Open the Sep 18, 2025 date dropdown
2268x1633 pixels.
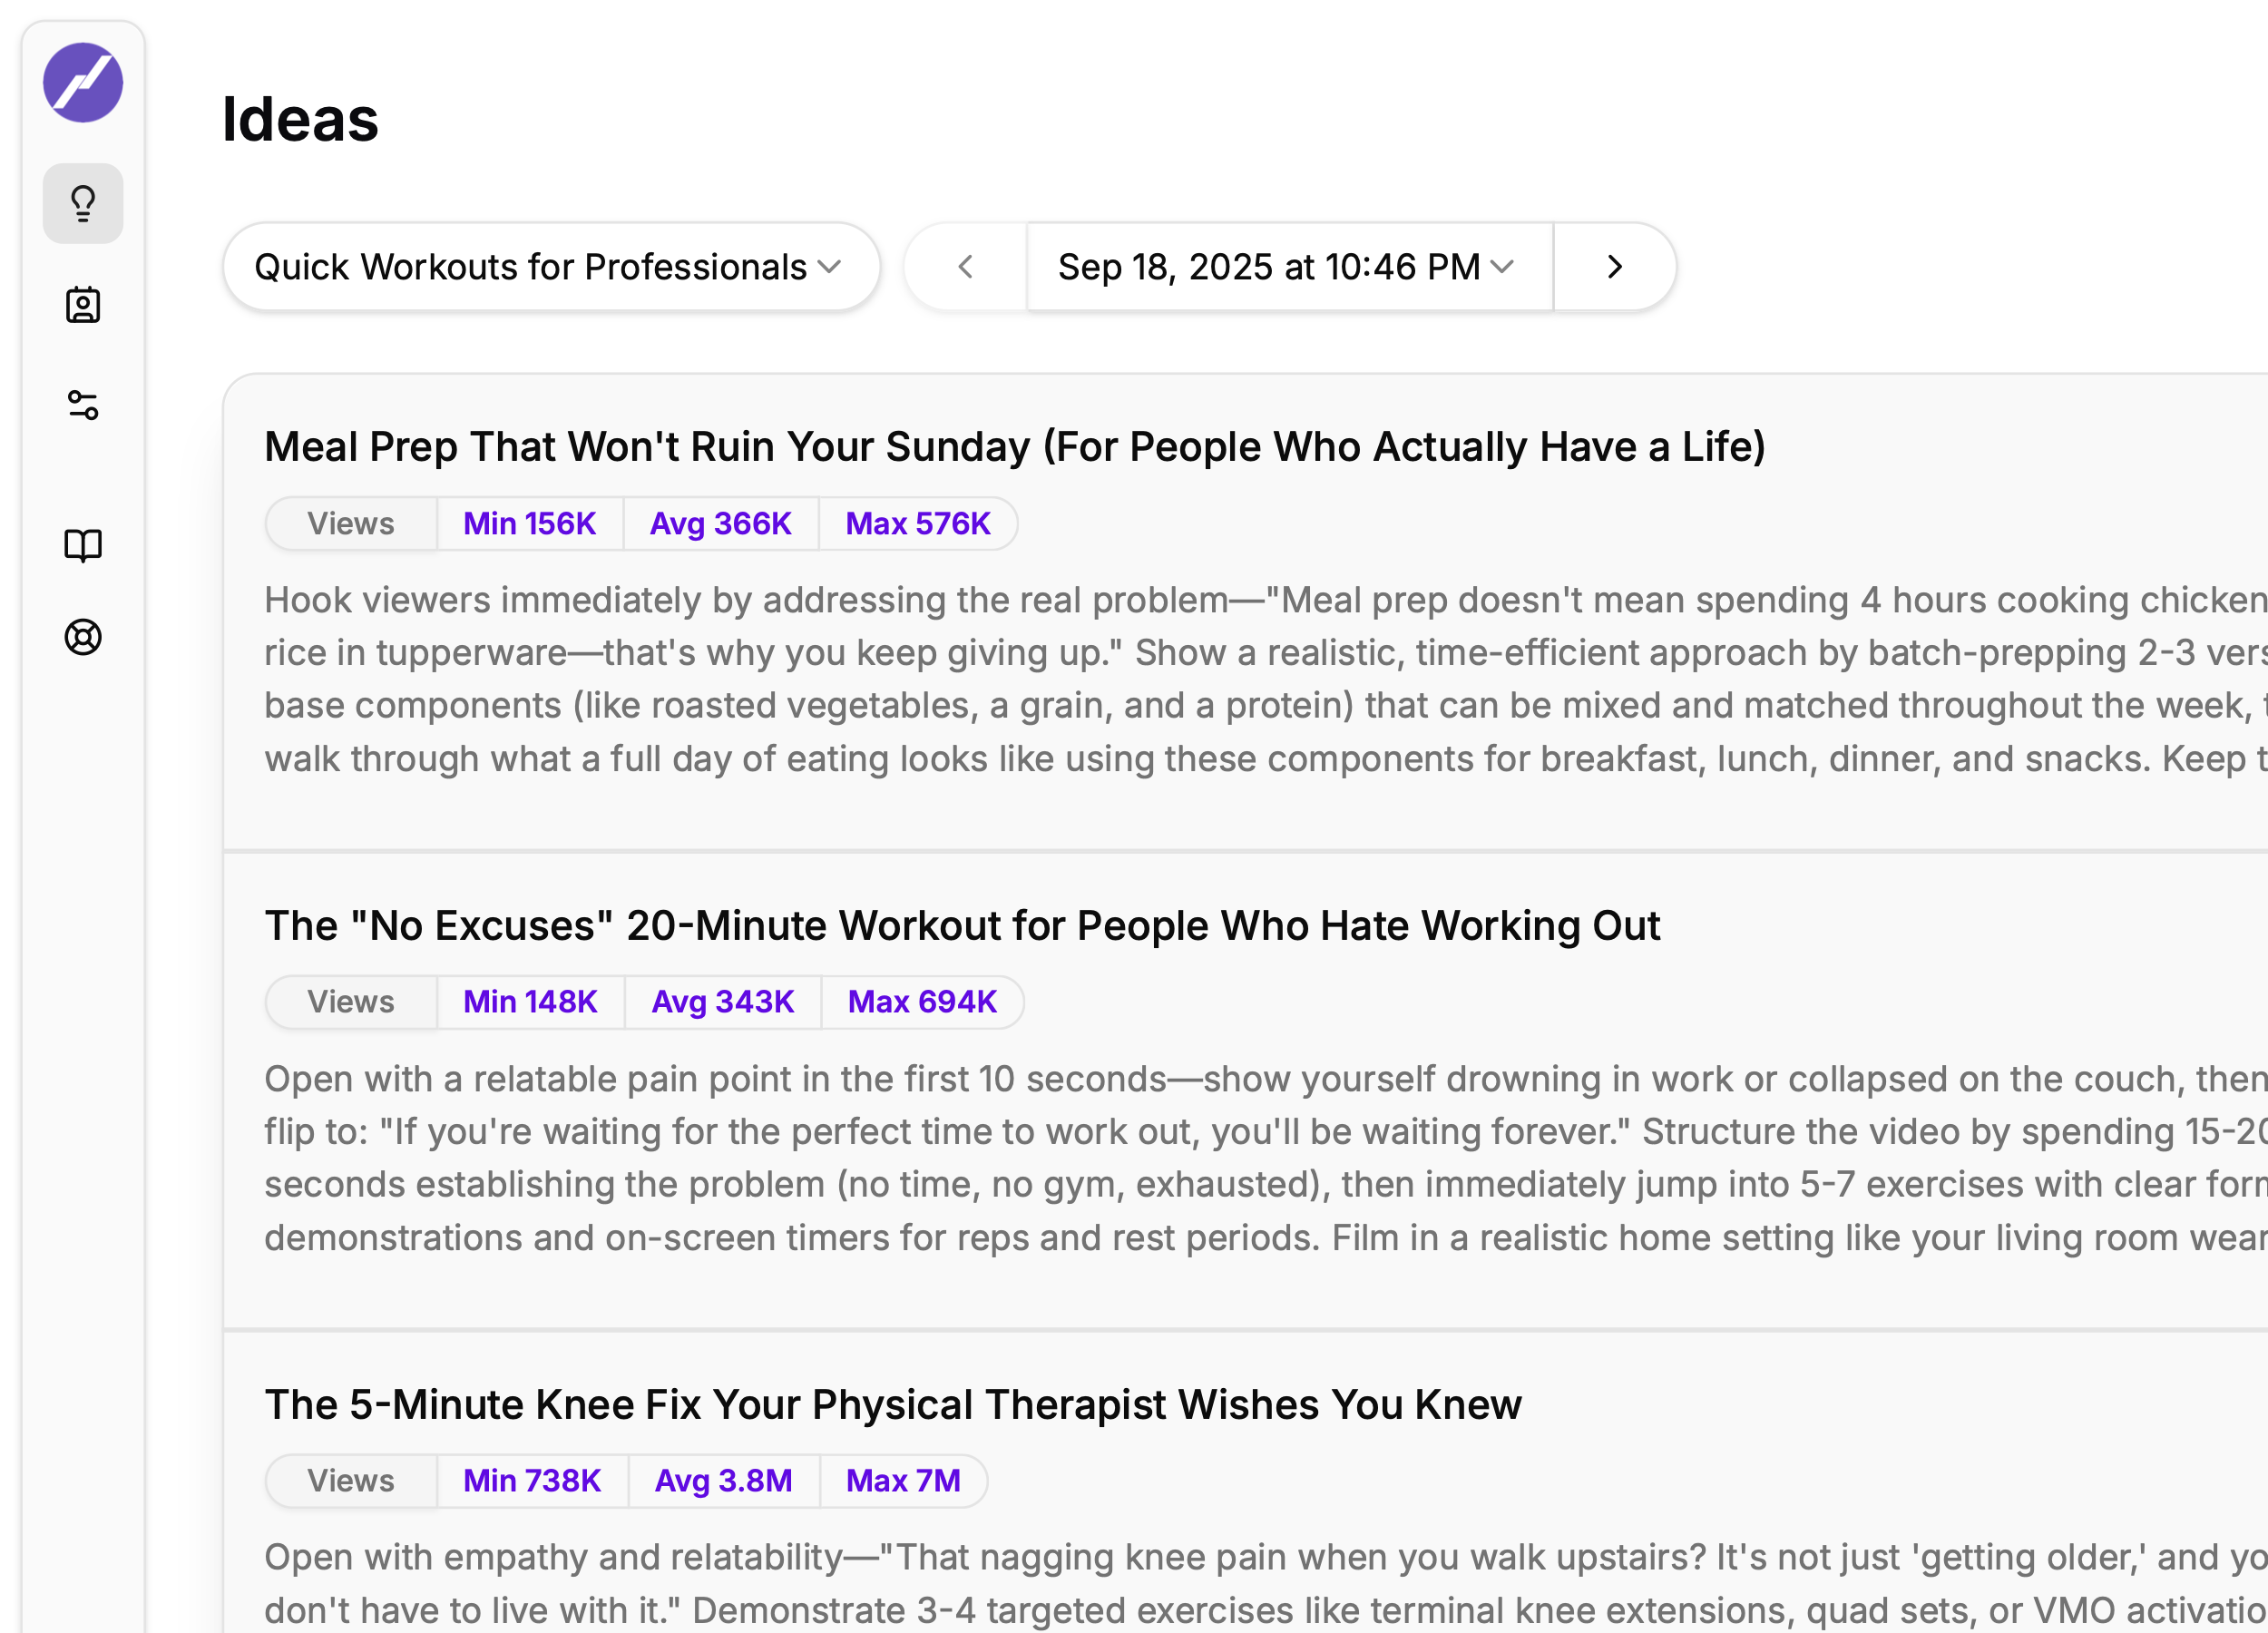point(1288,267)
